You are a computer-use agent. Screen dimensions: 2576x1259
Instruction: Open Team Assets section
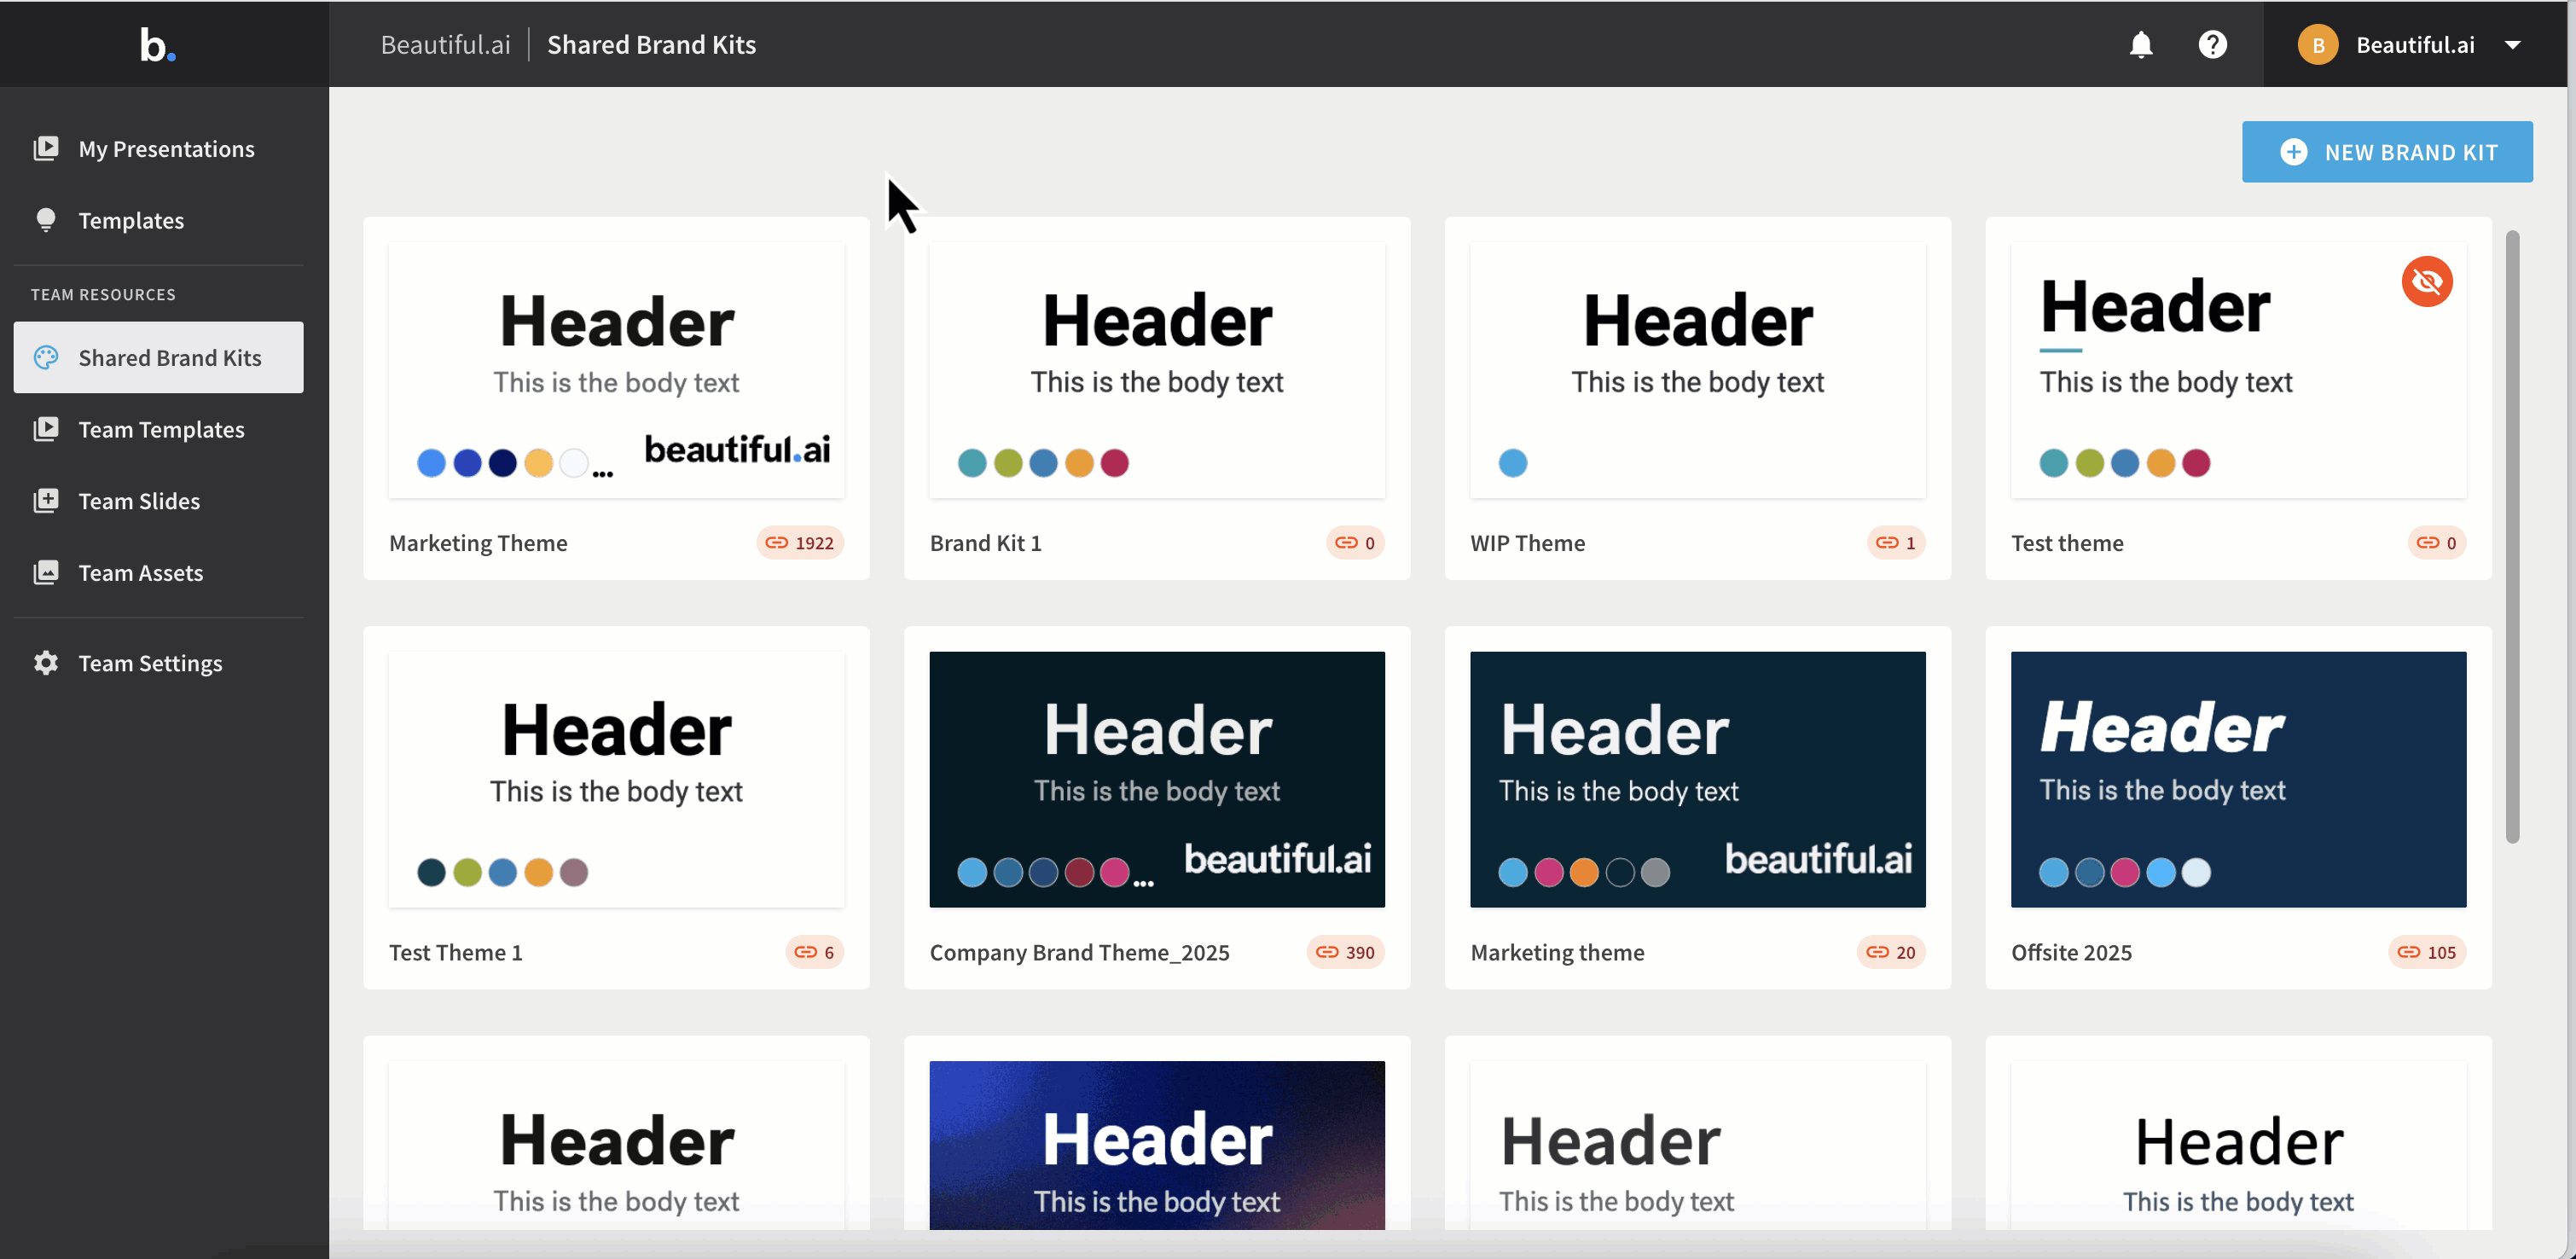[158, 572]
